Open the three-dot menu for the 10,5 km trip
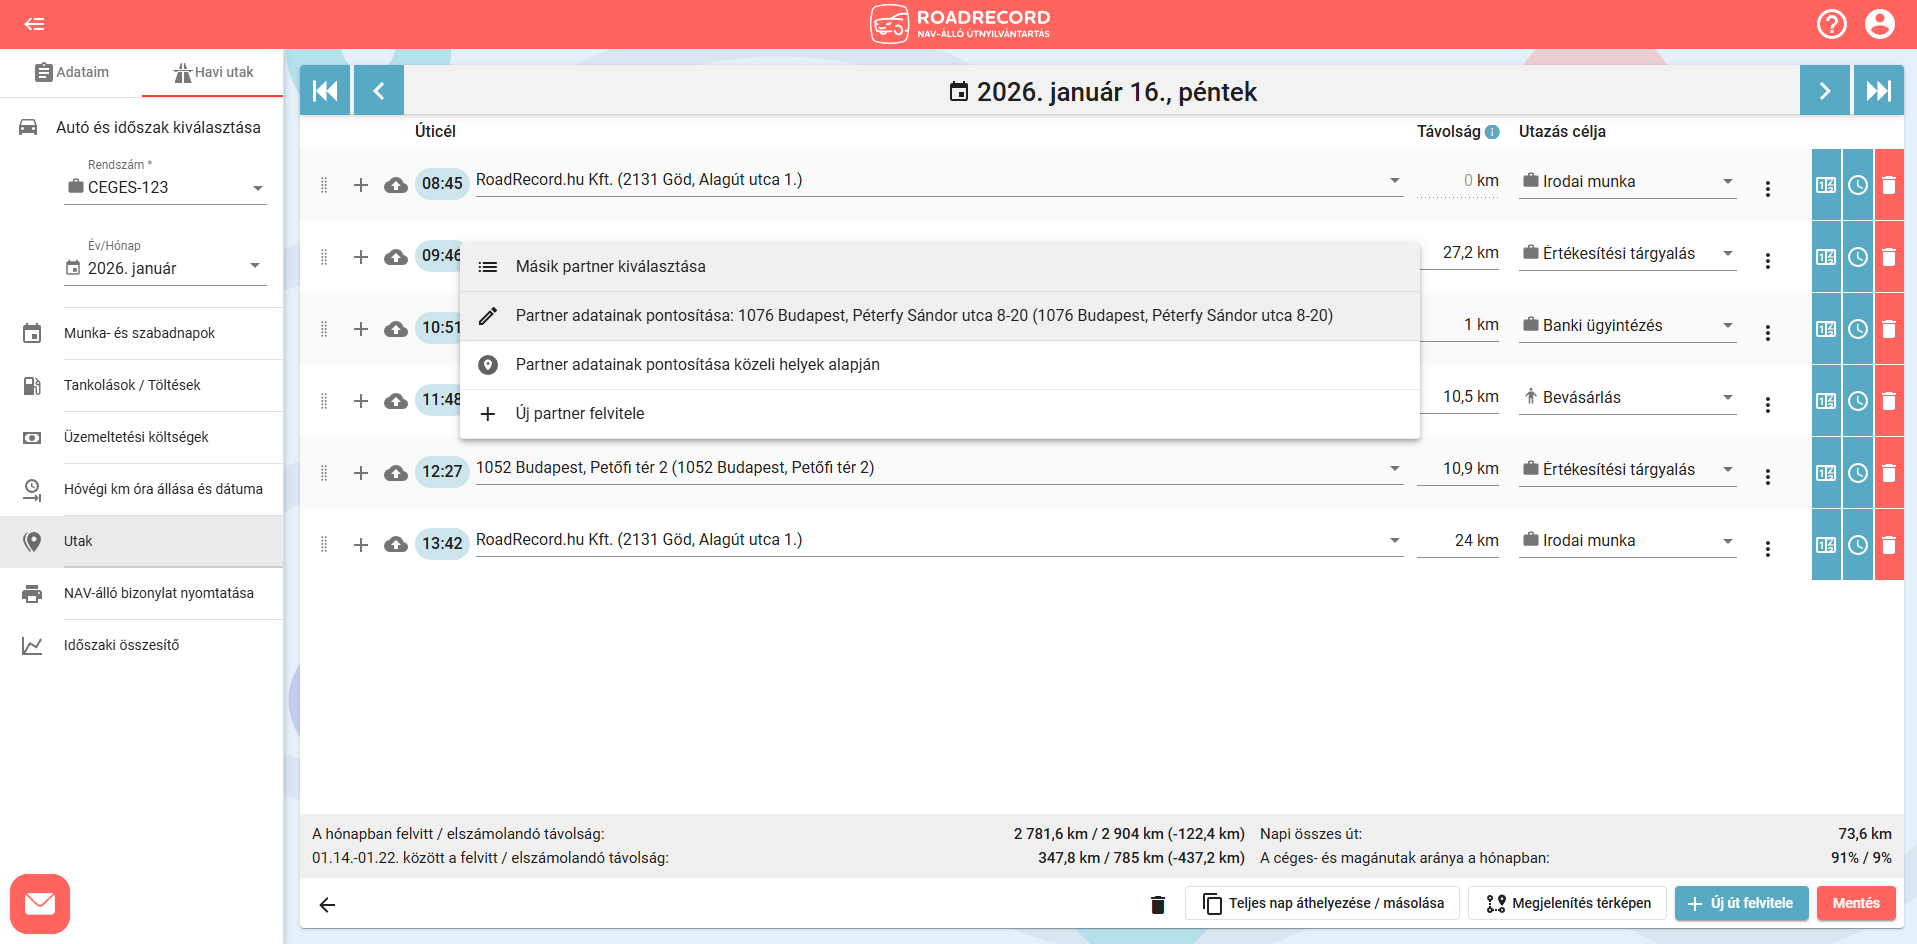 click(x=1767, y=404)
